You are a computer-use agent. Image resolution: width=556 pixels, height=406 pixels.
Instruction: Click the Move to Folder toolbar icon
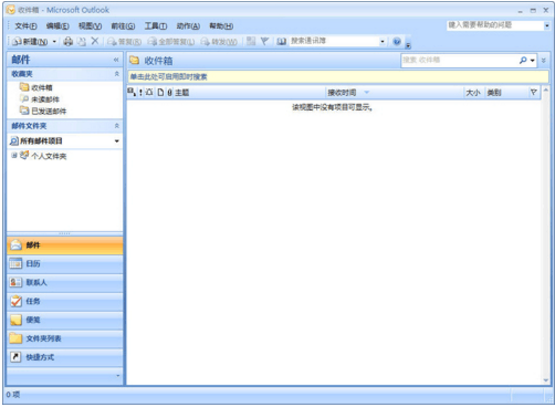click(x=82, y=41)
